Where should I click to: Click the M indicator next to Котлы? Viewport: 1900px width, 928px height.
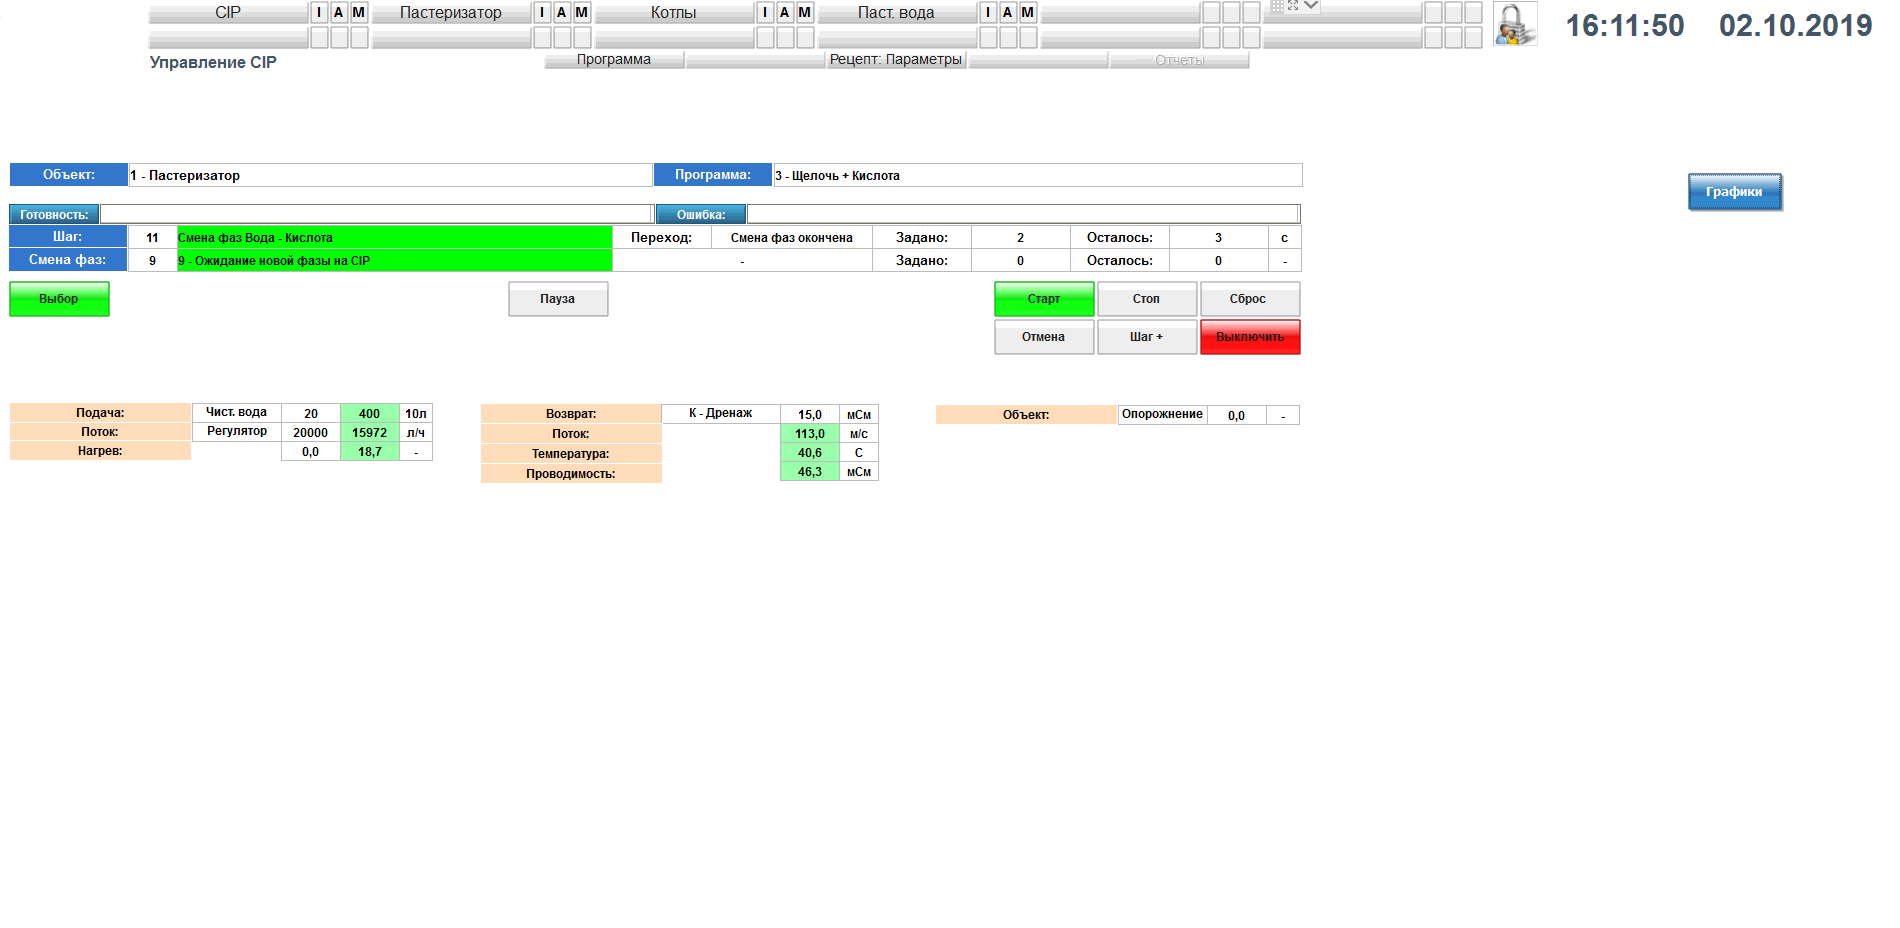[805, 13]
